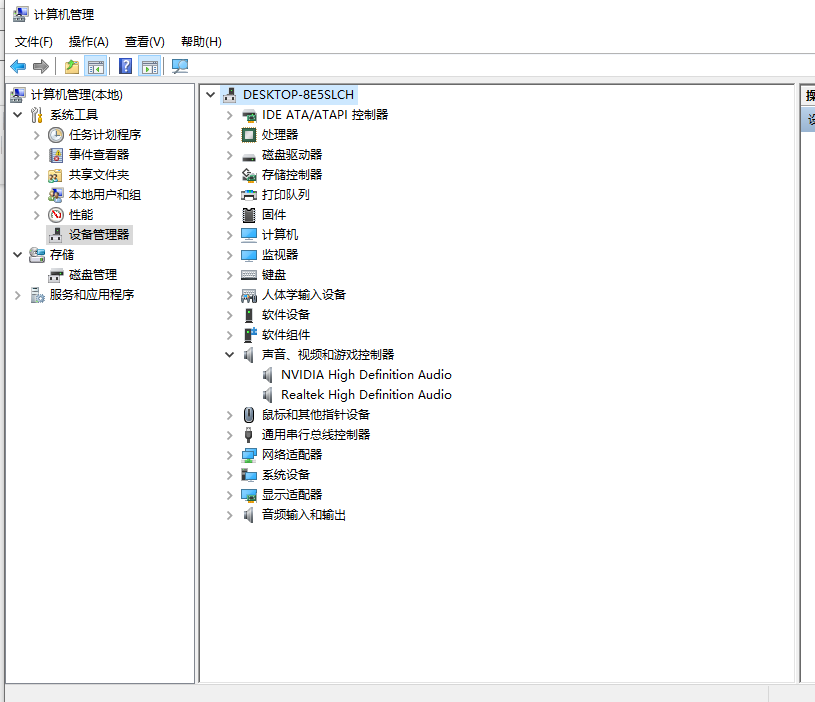Screen dimensions: 815x702
Task: Click the blue help question mark icon
Action: (x=125, y=67)
